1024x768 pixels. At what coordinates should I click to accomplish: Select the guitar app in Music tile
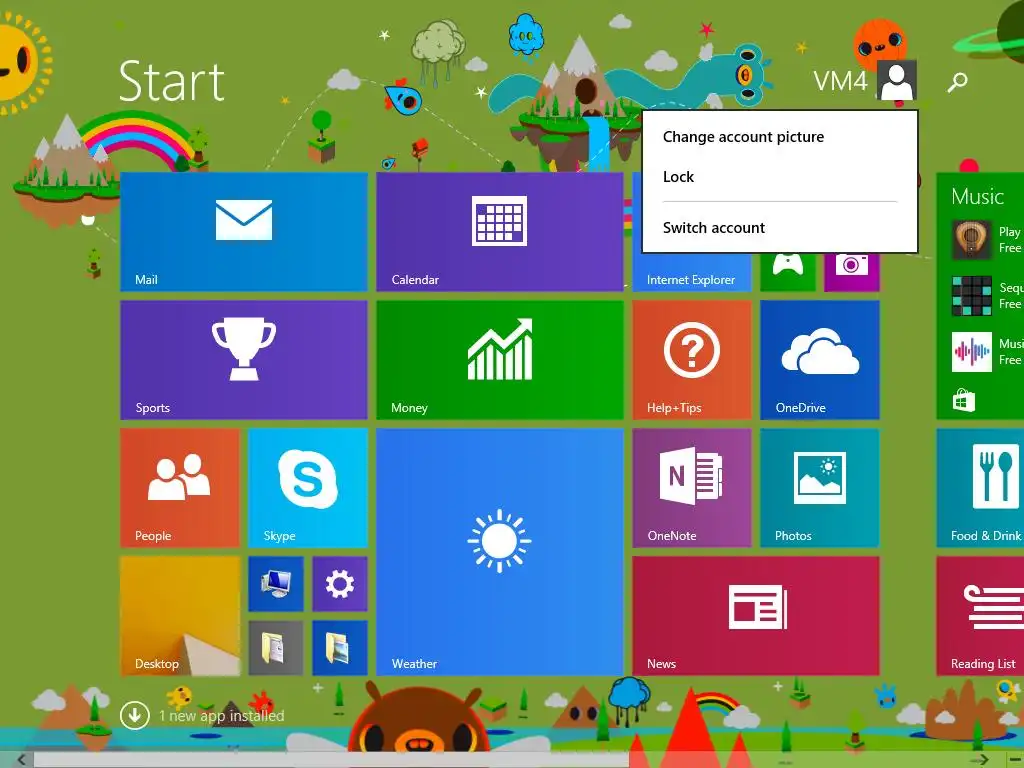[972, 239]
